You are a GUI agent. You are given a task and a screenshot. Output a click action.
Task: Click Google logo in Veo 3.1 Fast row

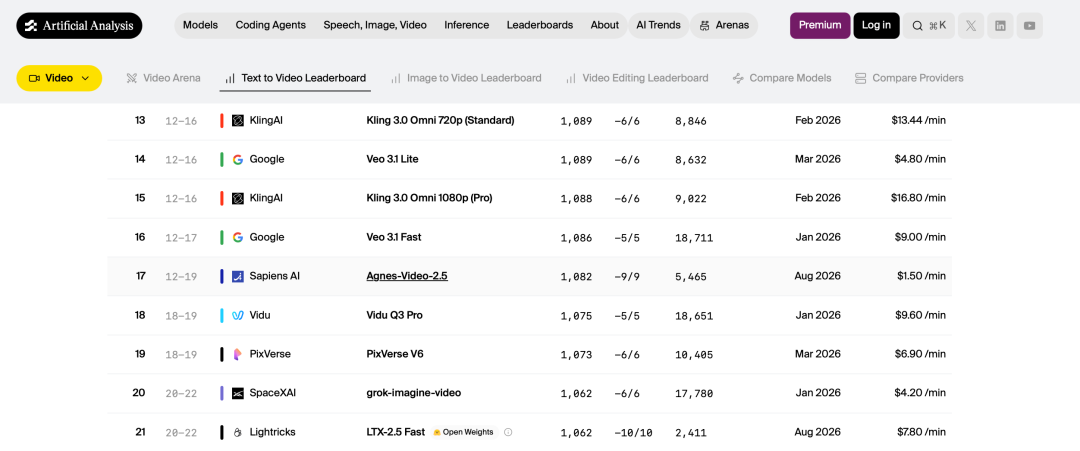point(238,237)
